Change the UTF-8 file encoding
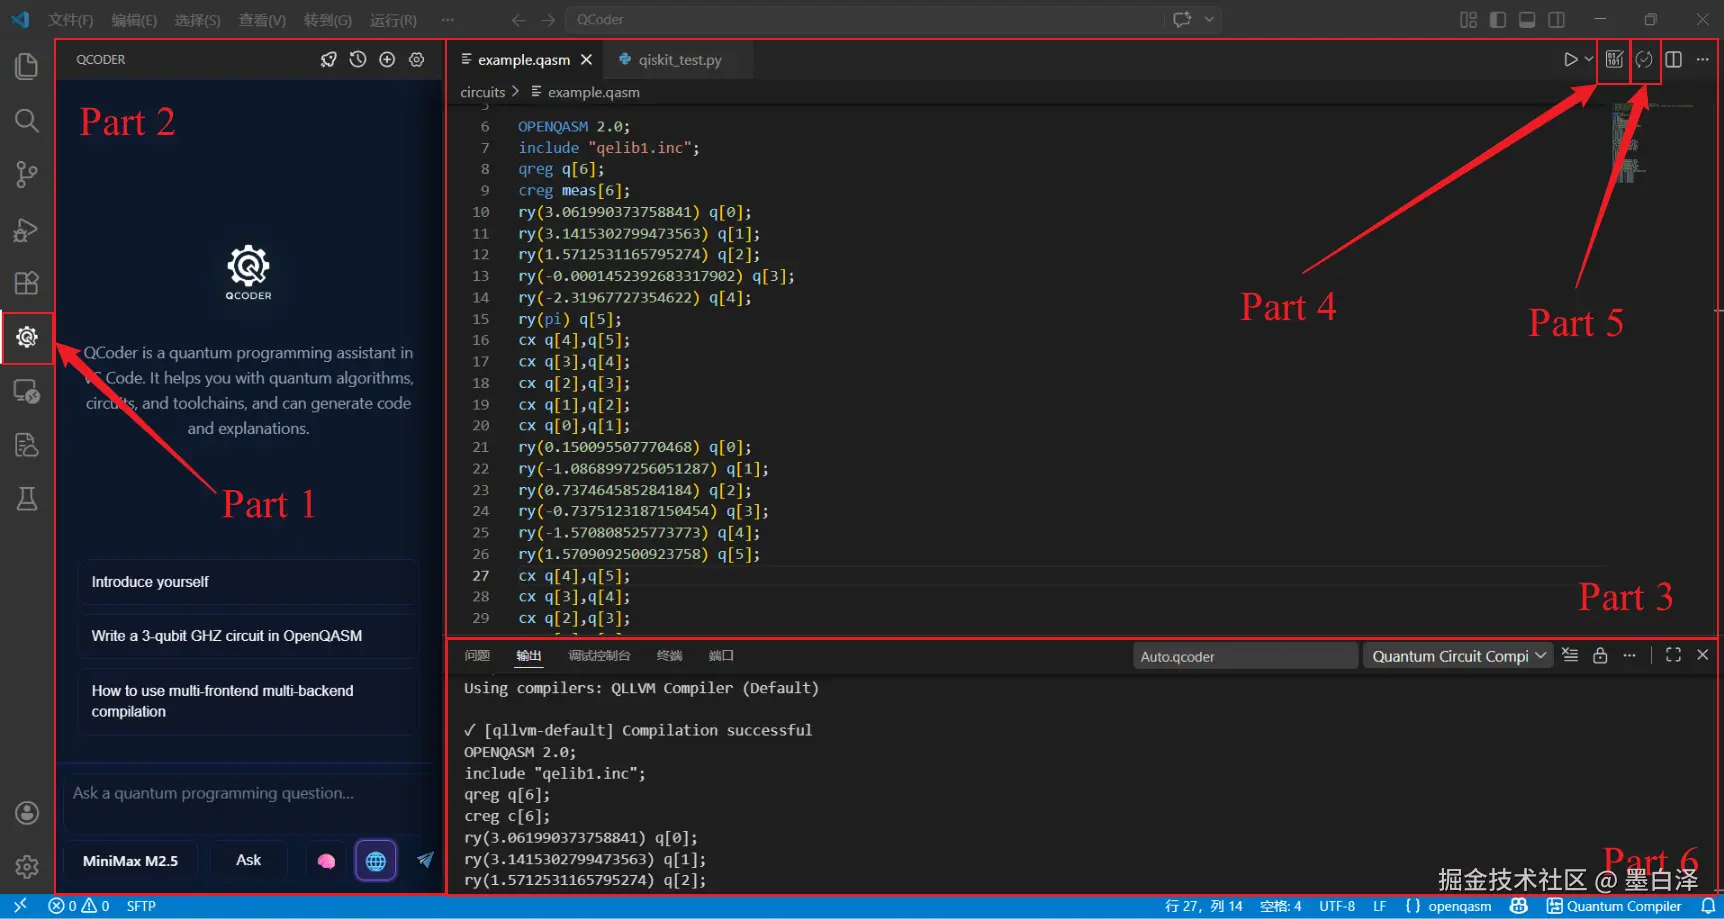1724x919 pixels. (x=1337, y=906)
